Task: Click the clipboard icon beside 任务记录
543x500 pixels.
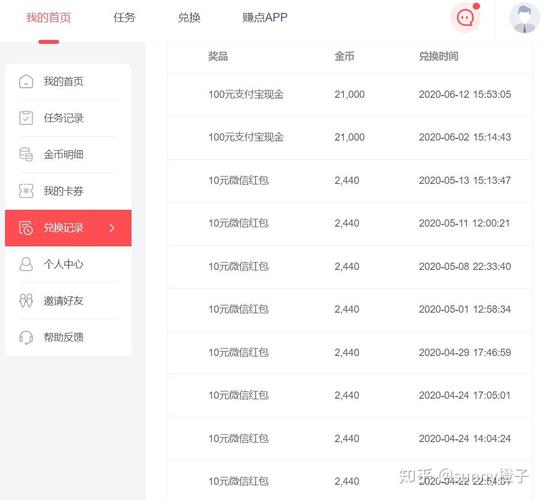Action: click(x=26, y=118)
